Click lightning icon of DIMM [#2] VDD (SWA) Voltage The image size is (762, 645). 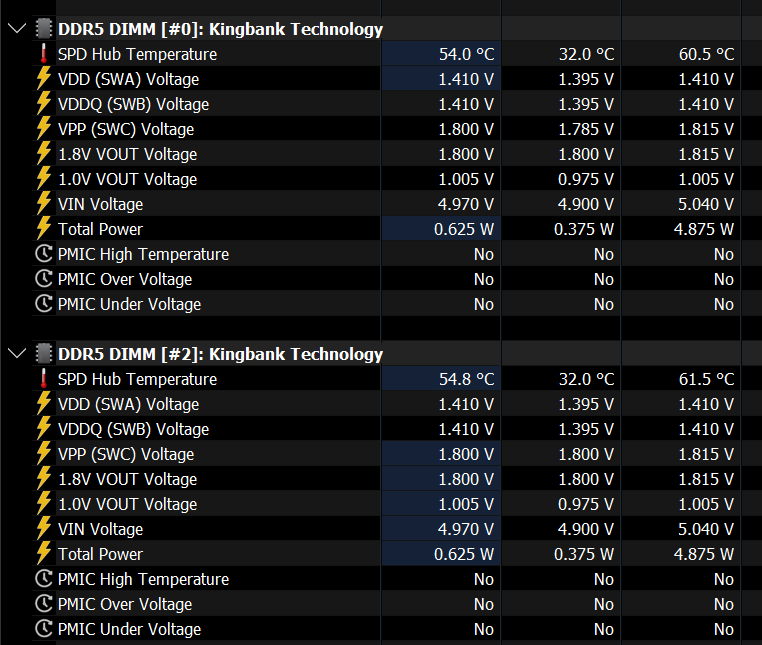[44, 404]
